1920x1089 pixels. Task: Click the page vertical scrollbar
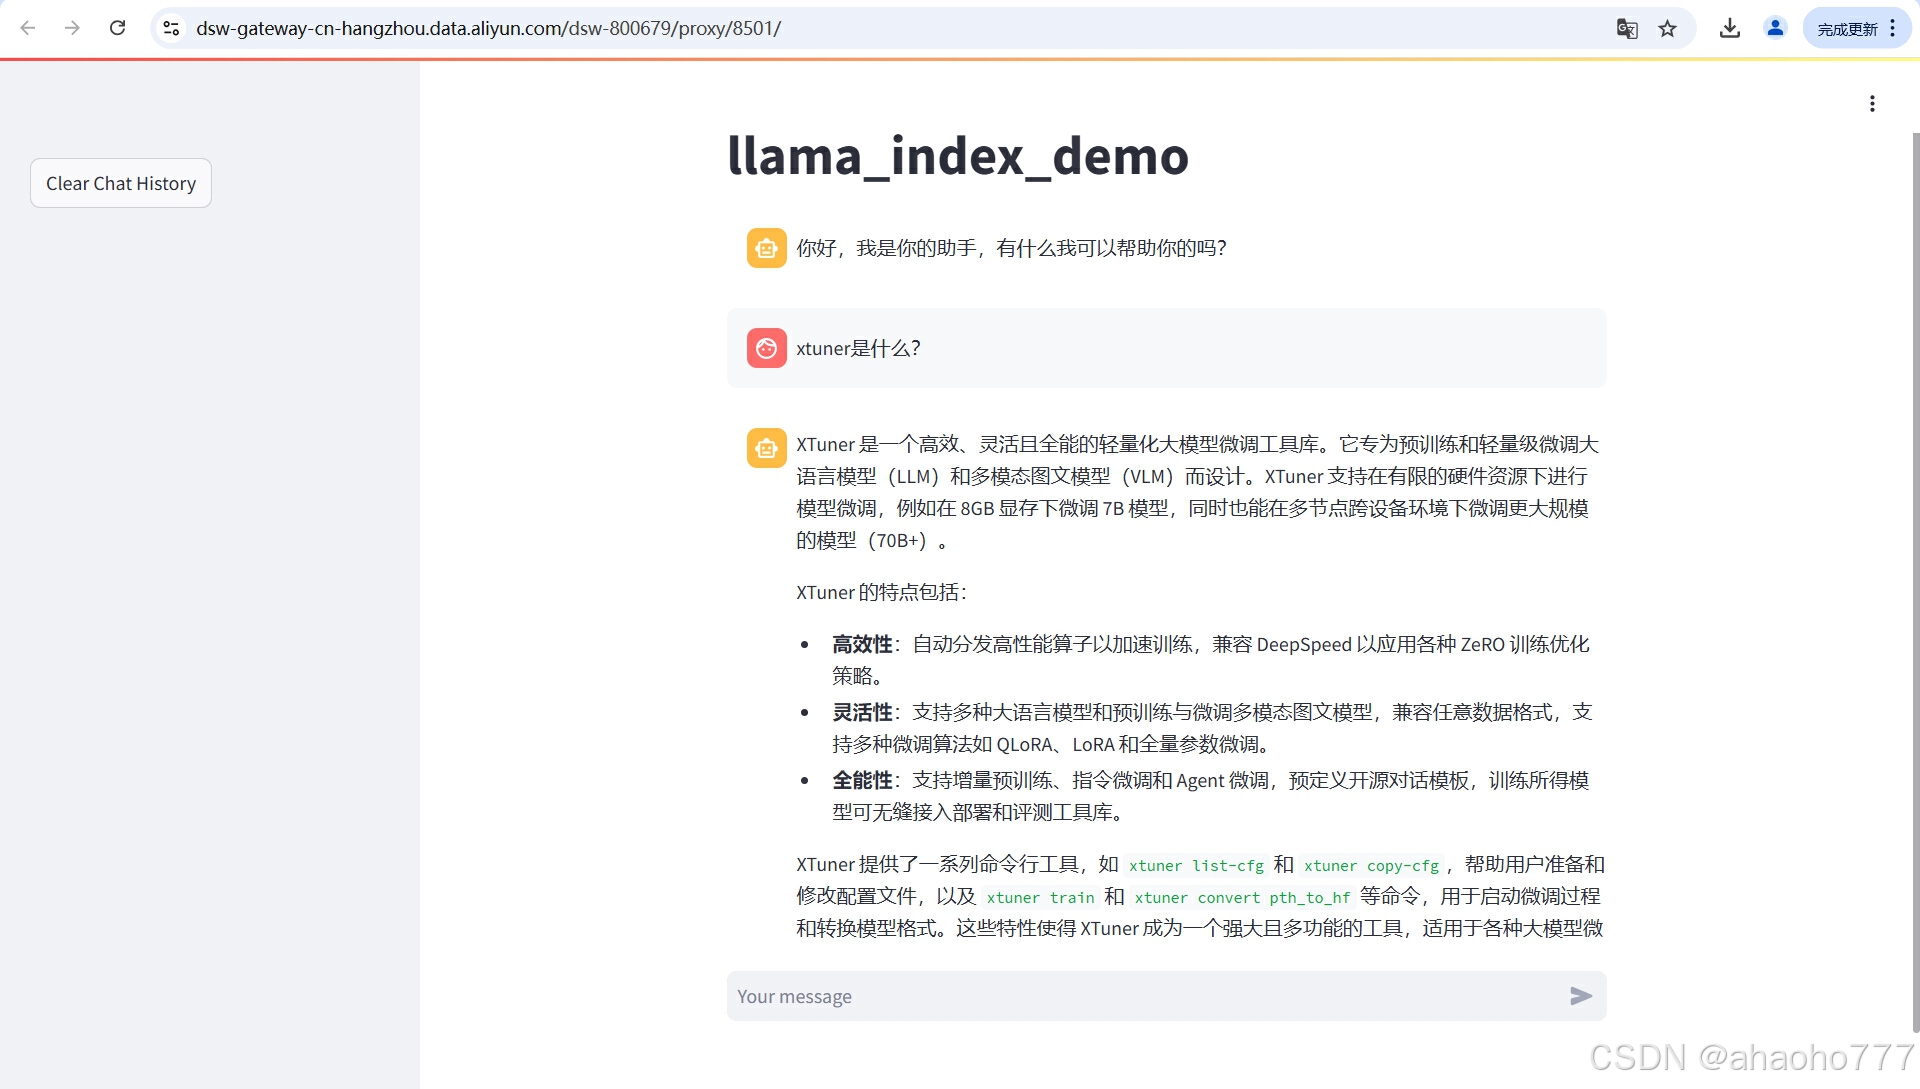tap(1915, 580)
